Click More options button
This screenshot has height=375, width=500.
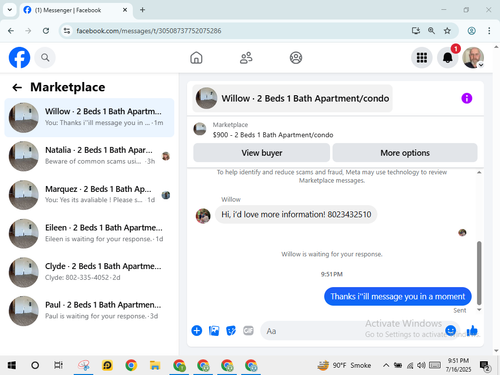coord(405,153)
